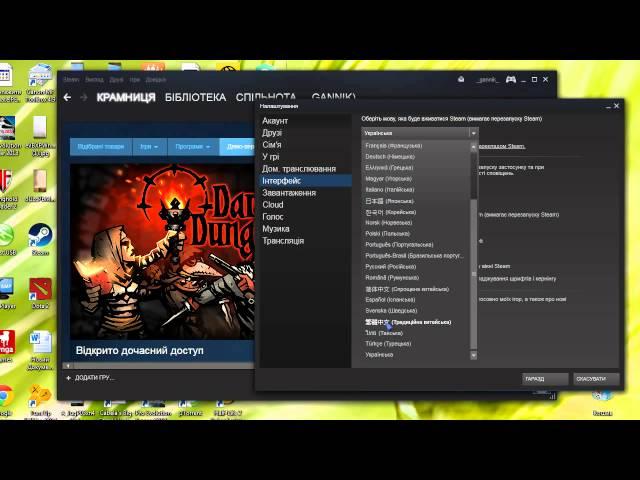Choose Português-Brasil in the language list
Viewport: 640px width, 480px height.
[416, 256]
